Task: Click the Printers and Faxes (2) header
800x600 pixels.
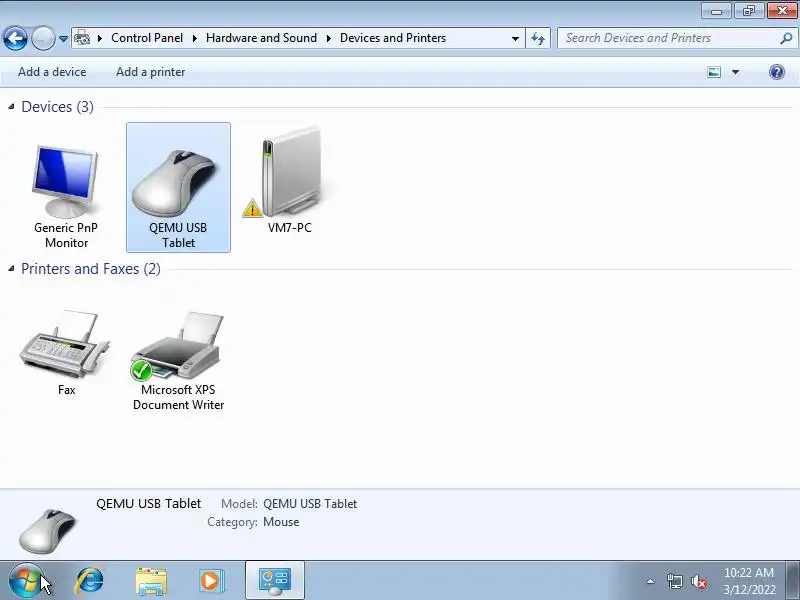Action: click(90, 268)
